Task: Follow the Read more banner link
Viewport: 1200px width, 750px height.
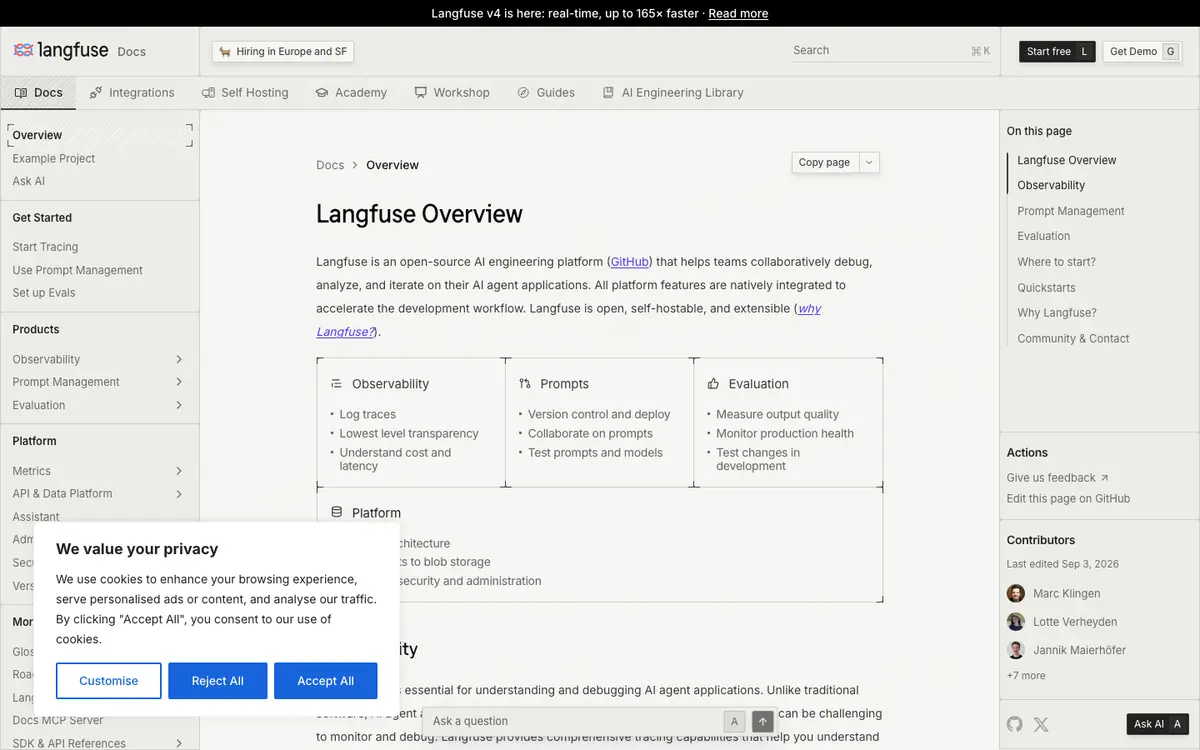Action: (739, 13)
